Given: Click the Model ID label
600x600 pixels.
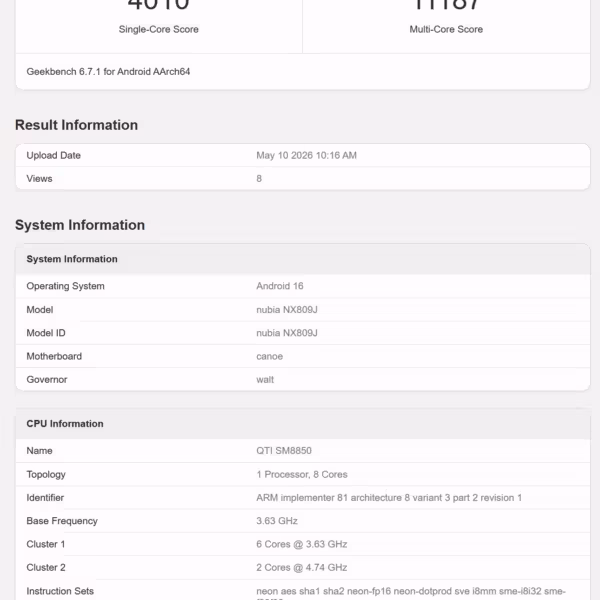Looking at the screenshot, I should [46, 333].
